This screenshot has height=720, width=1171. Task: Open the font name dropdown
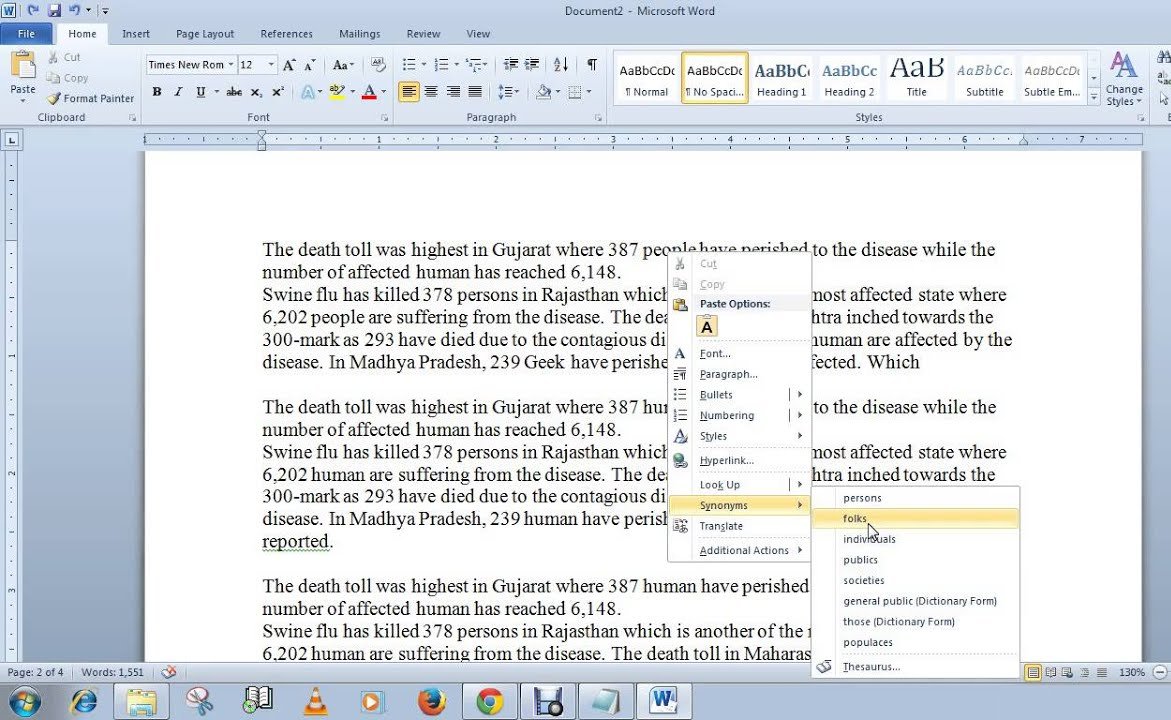click(231, 65)
